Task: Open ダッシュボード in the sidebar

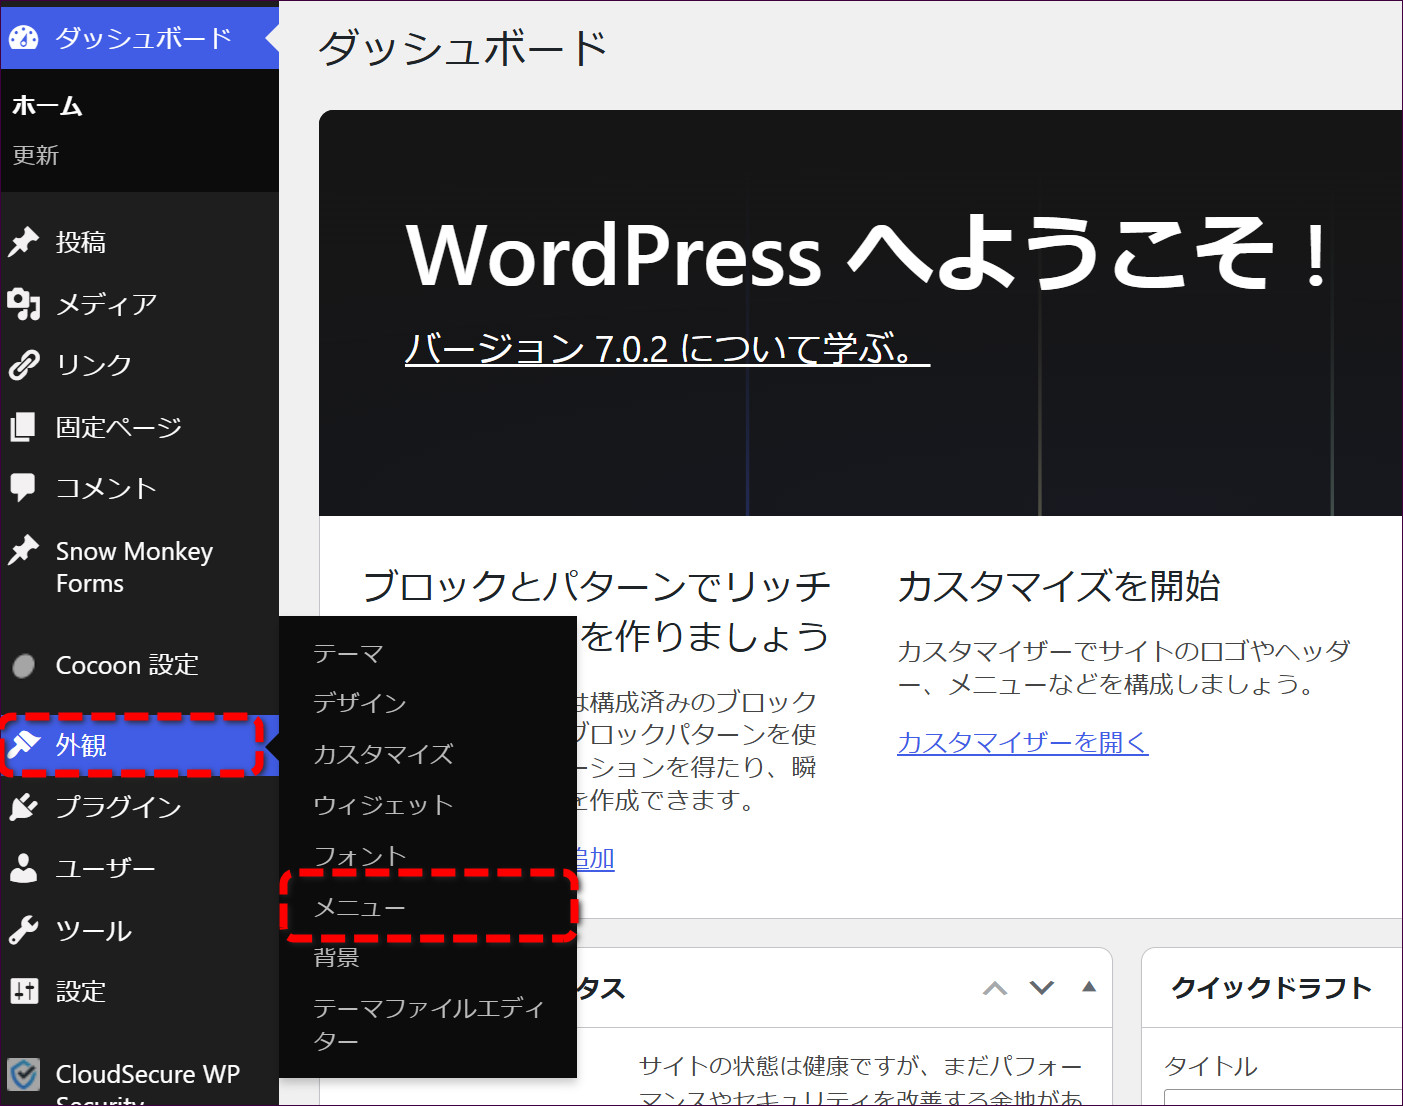Action: (x=139, y=38)
